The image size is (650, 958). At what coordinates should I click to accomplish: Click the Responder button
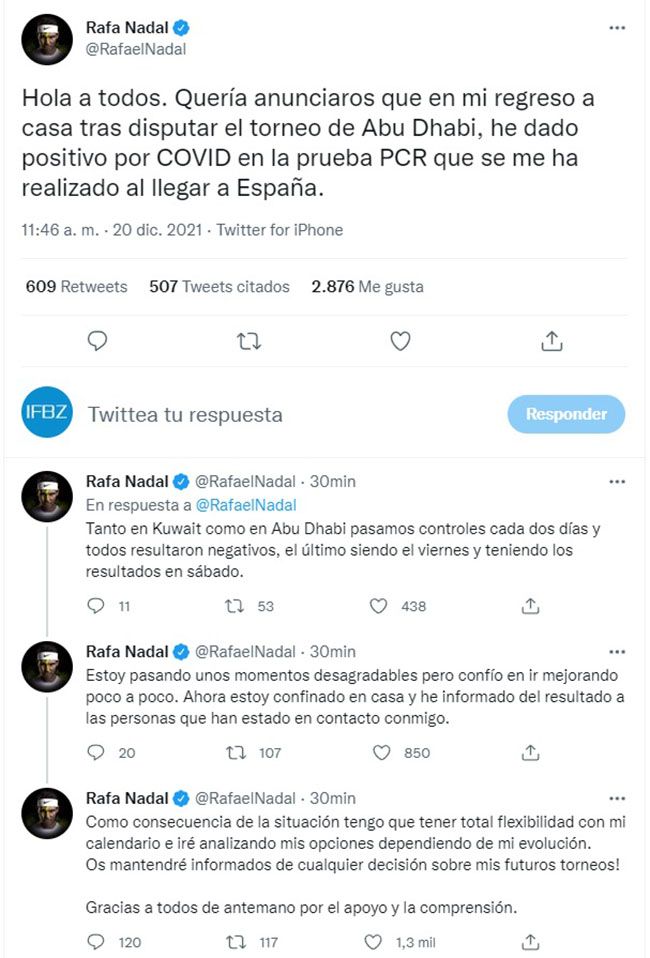click(x=566, y=414)
